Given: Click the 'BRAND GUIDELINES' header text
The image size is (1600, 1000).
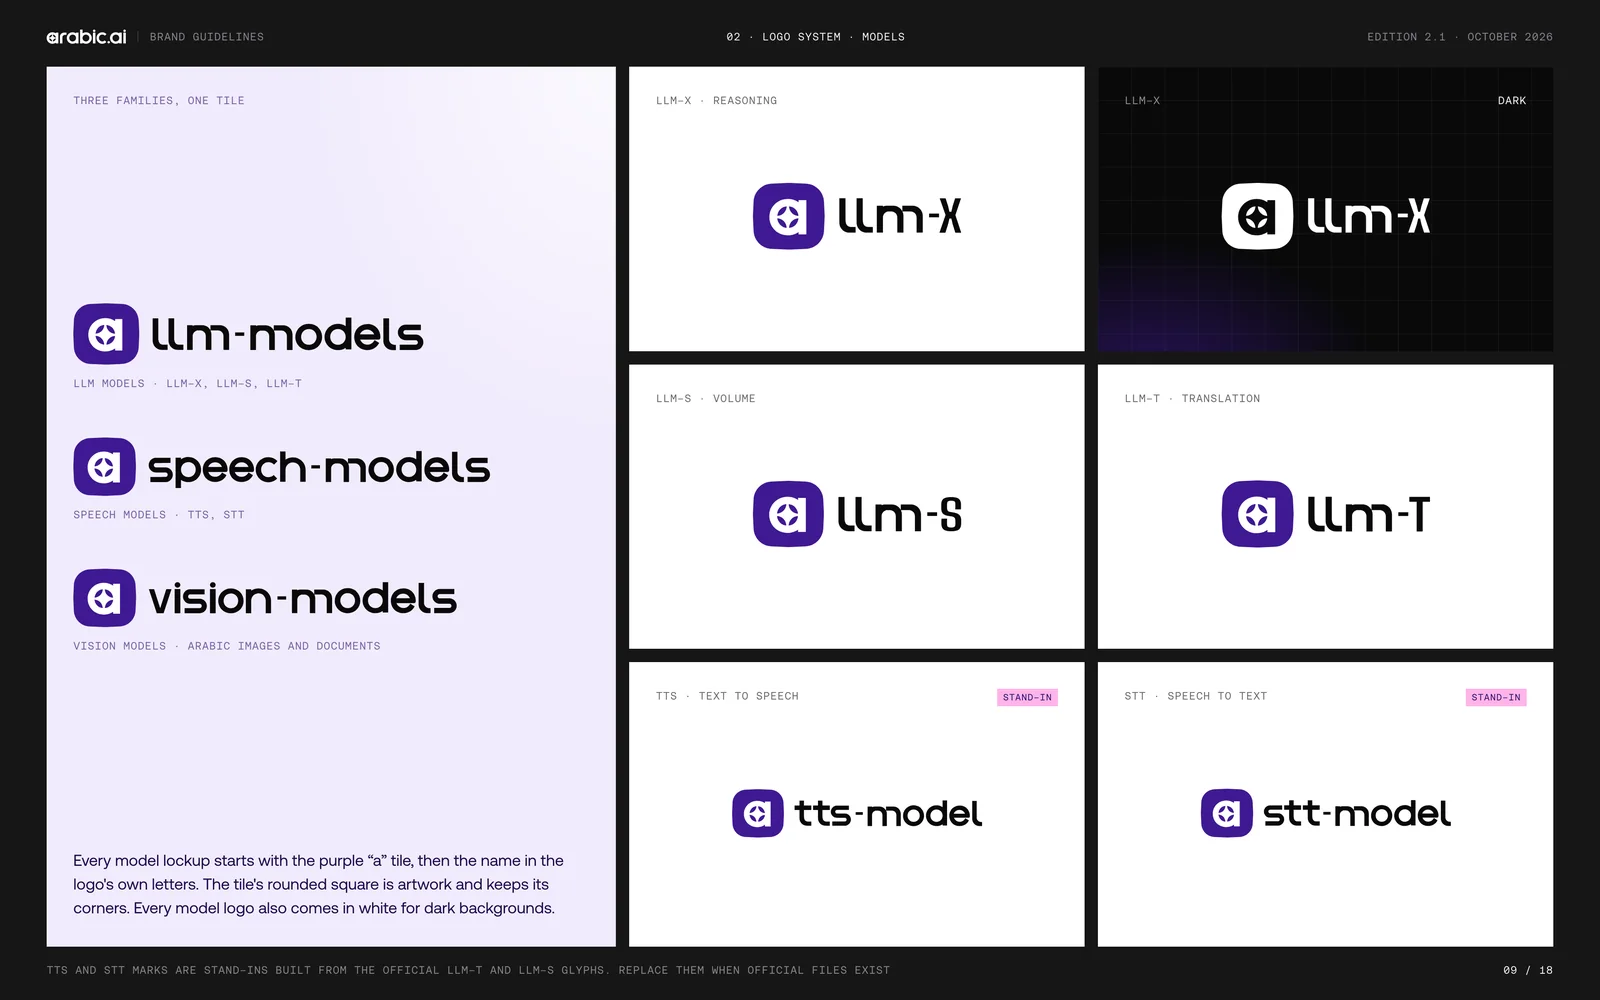Looking at the screenshot, I should coord(207,37).
